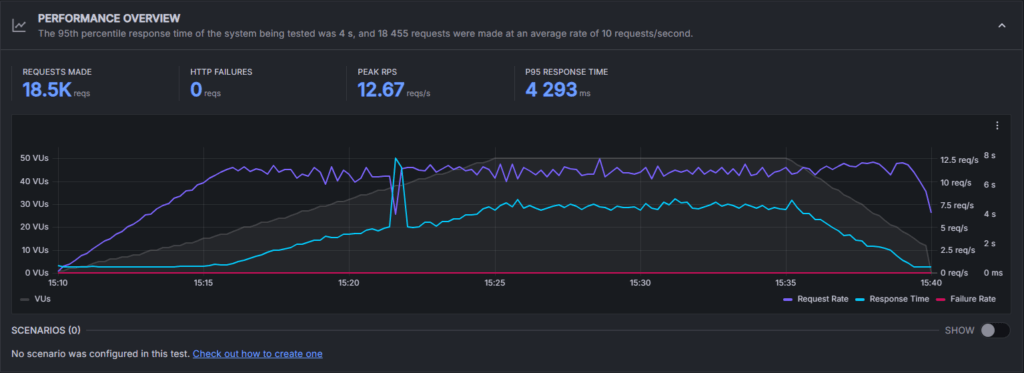
Task: Click the 40 VUs axis label
Action: click(x=35, y=182)
